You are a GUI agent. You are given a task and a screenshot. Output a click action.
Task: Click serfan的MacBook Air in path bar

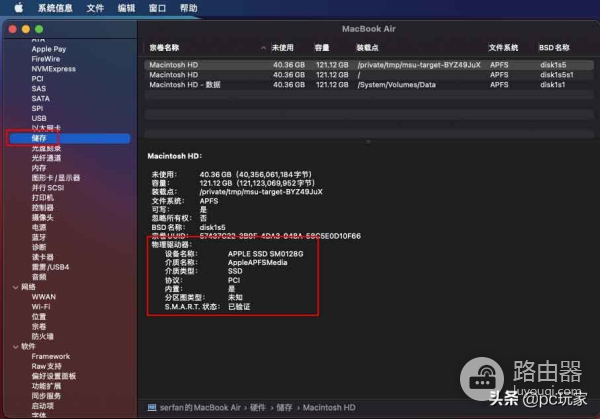200,408
